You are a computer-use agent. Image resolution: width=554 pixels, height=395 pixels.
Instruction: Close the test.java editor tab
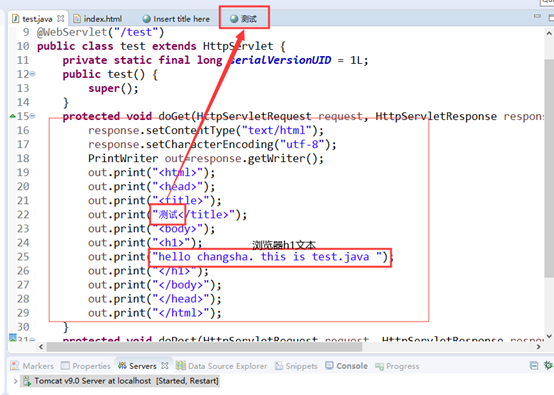coord(61,18)
